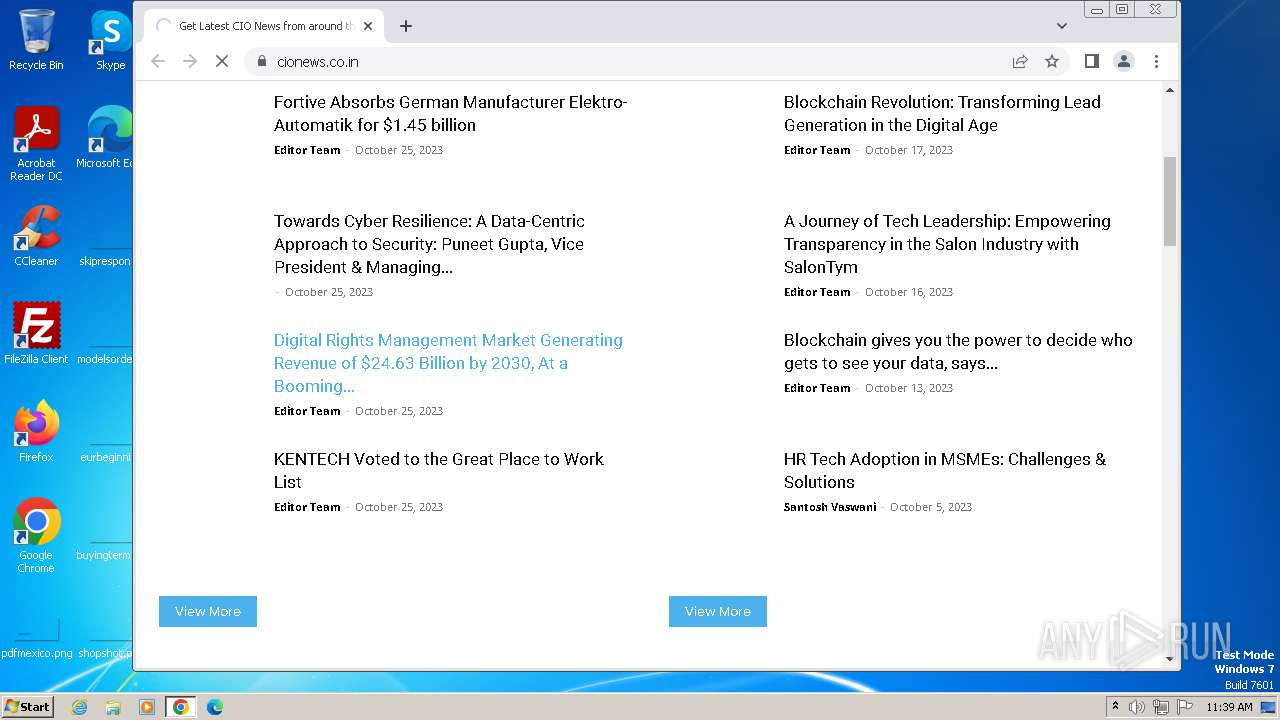Open Blockchain Revolution lead generation article
This screenshot has width=1280, height=720.
point(942,113)
